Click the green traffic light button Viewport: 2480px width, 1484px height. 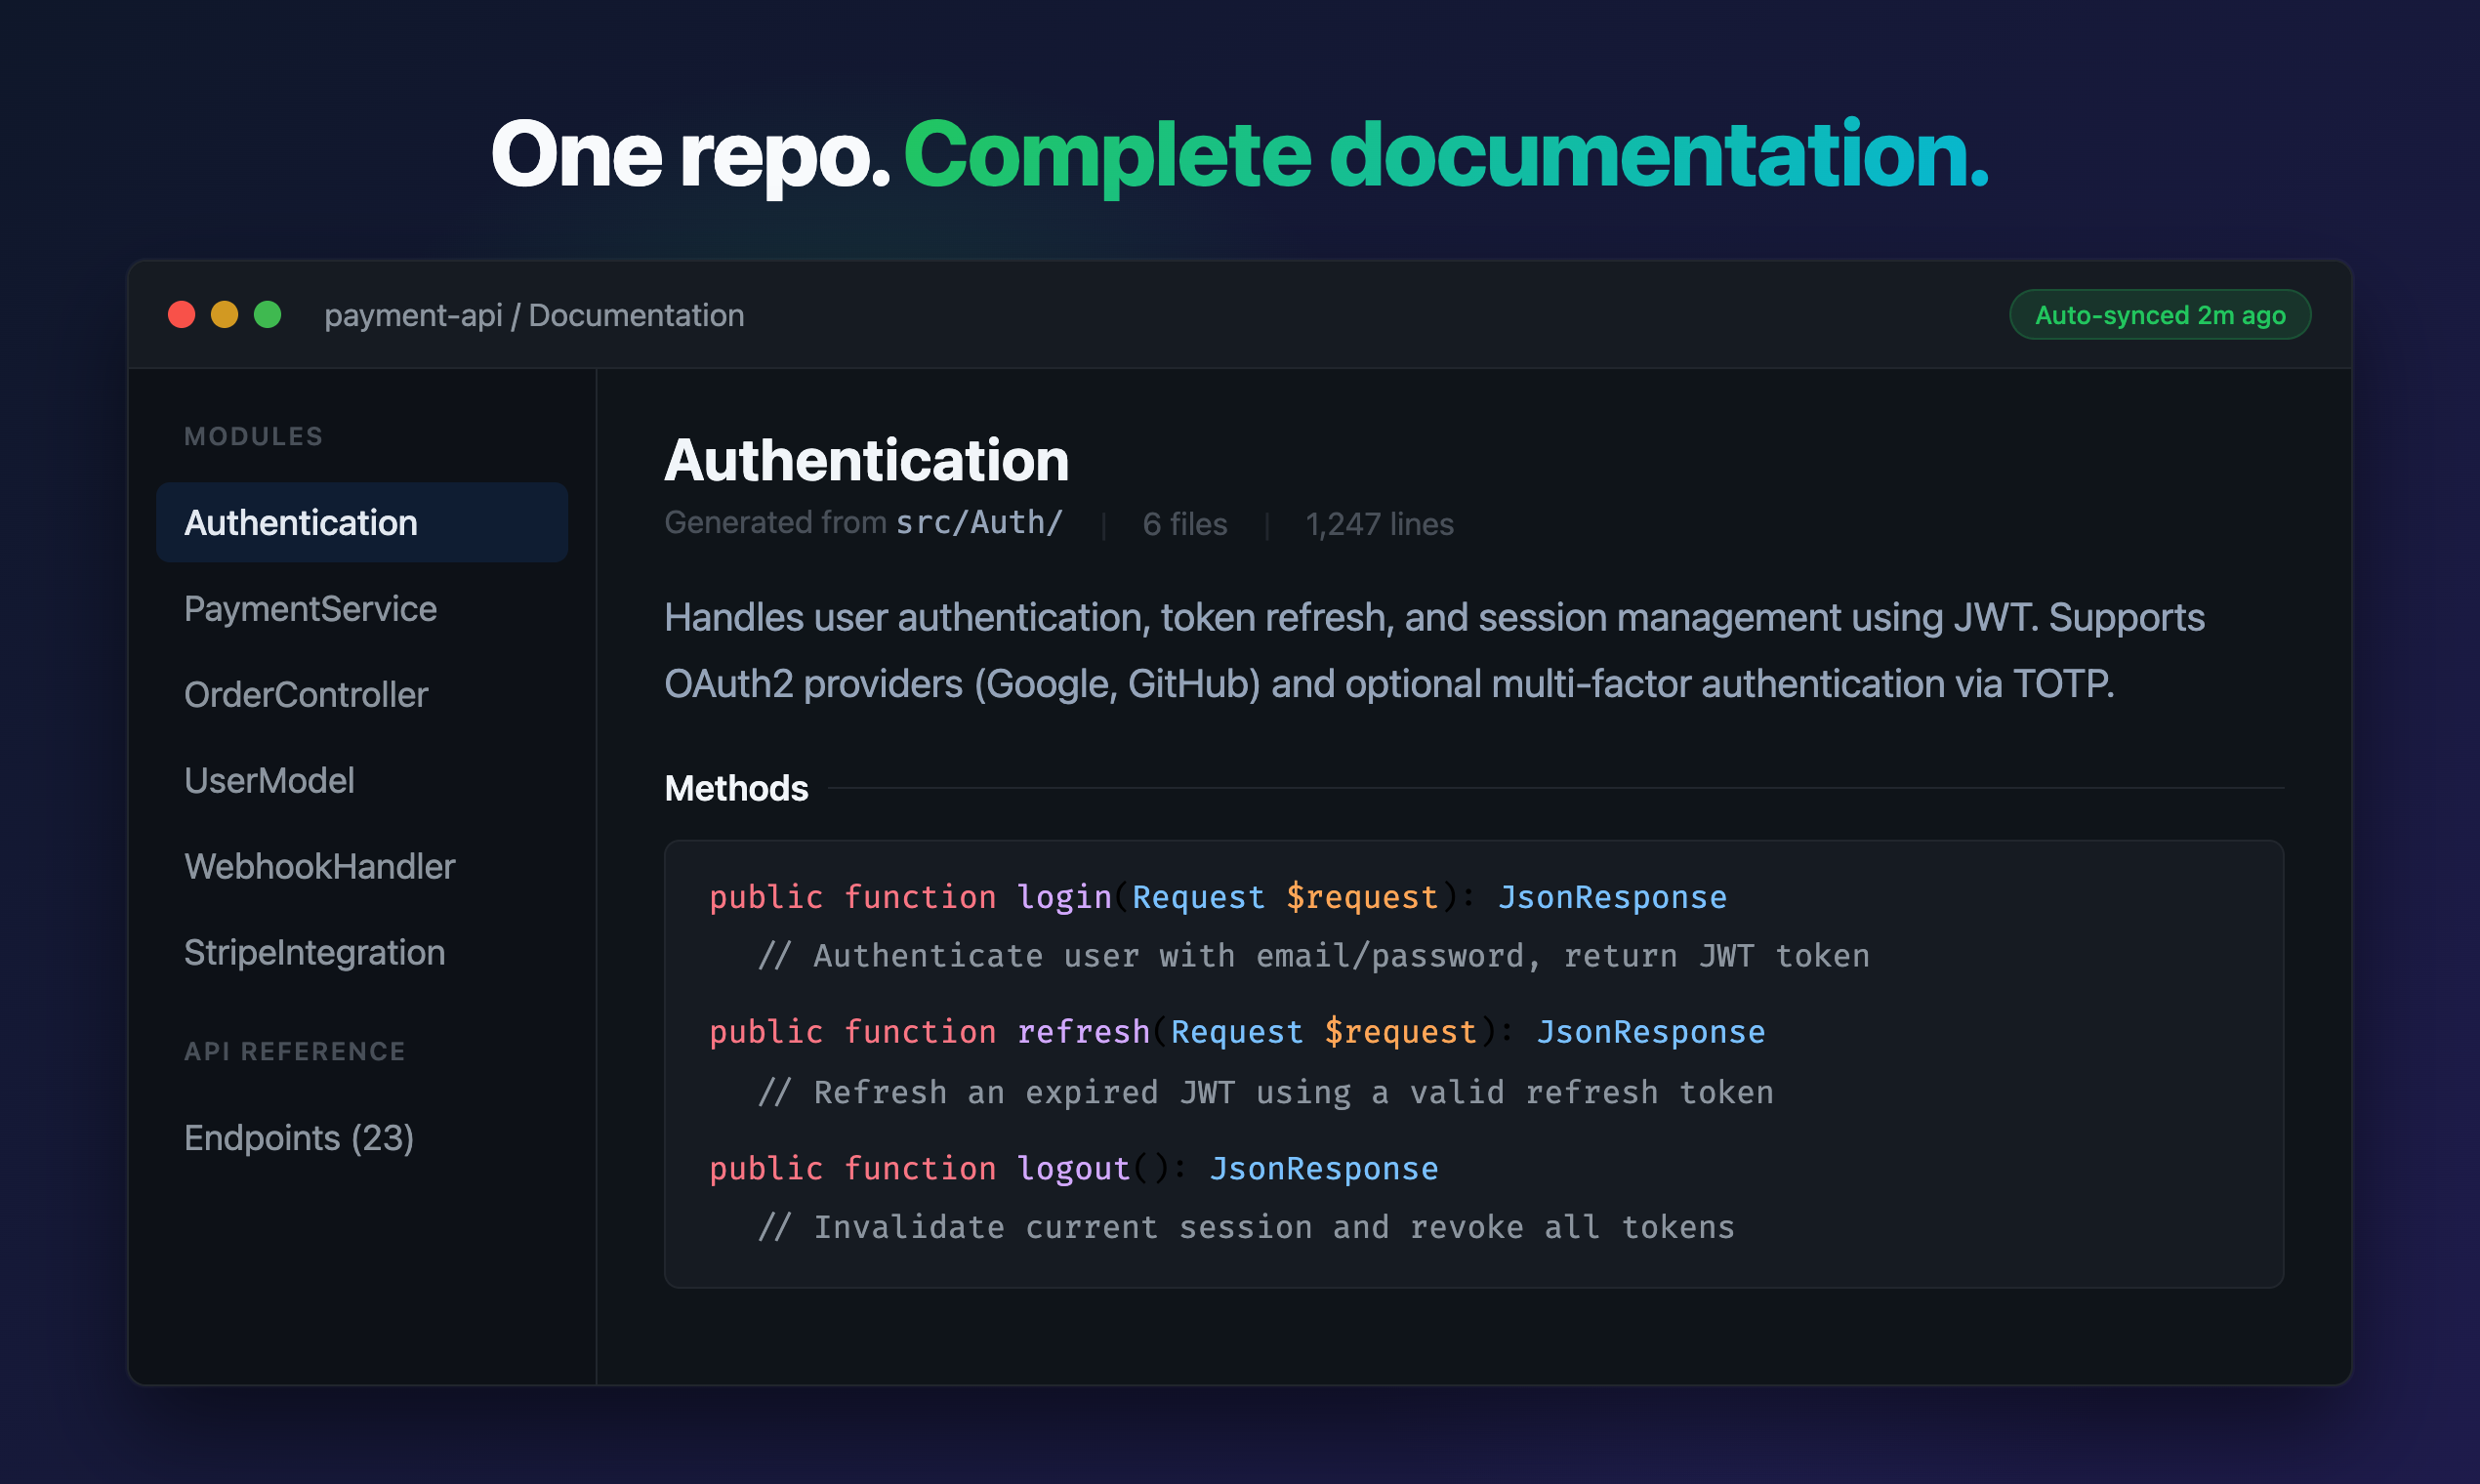[268, 314]
